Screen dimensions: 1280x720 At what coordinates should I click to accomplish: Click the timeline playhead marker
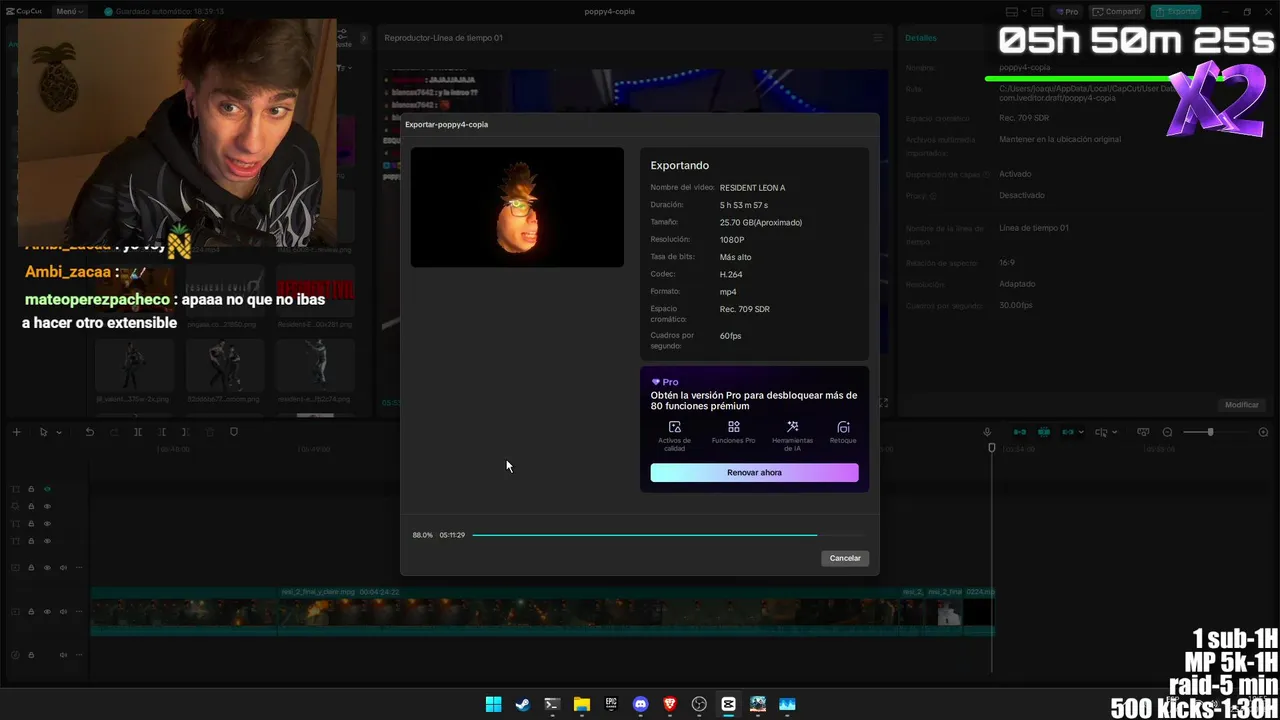[992, 448]
